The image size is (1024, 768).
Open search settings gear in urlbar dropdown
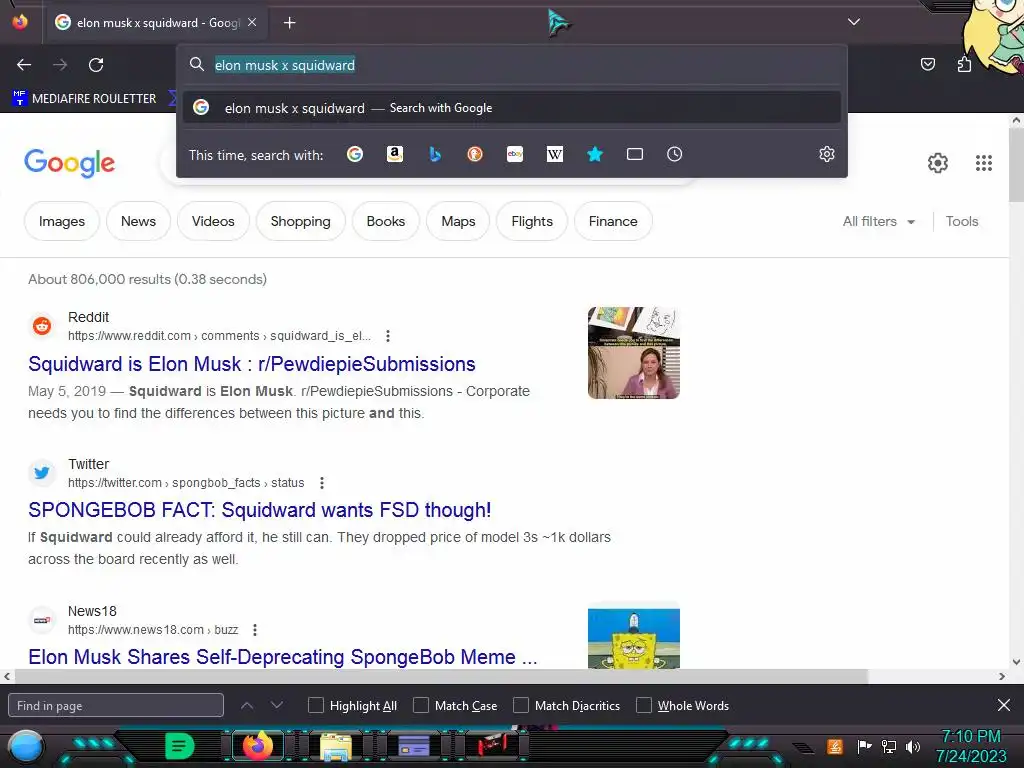pos(827,154)
